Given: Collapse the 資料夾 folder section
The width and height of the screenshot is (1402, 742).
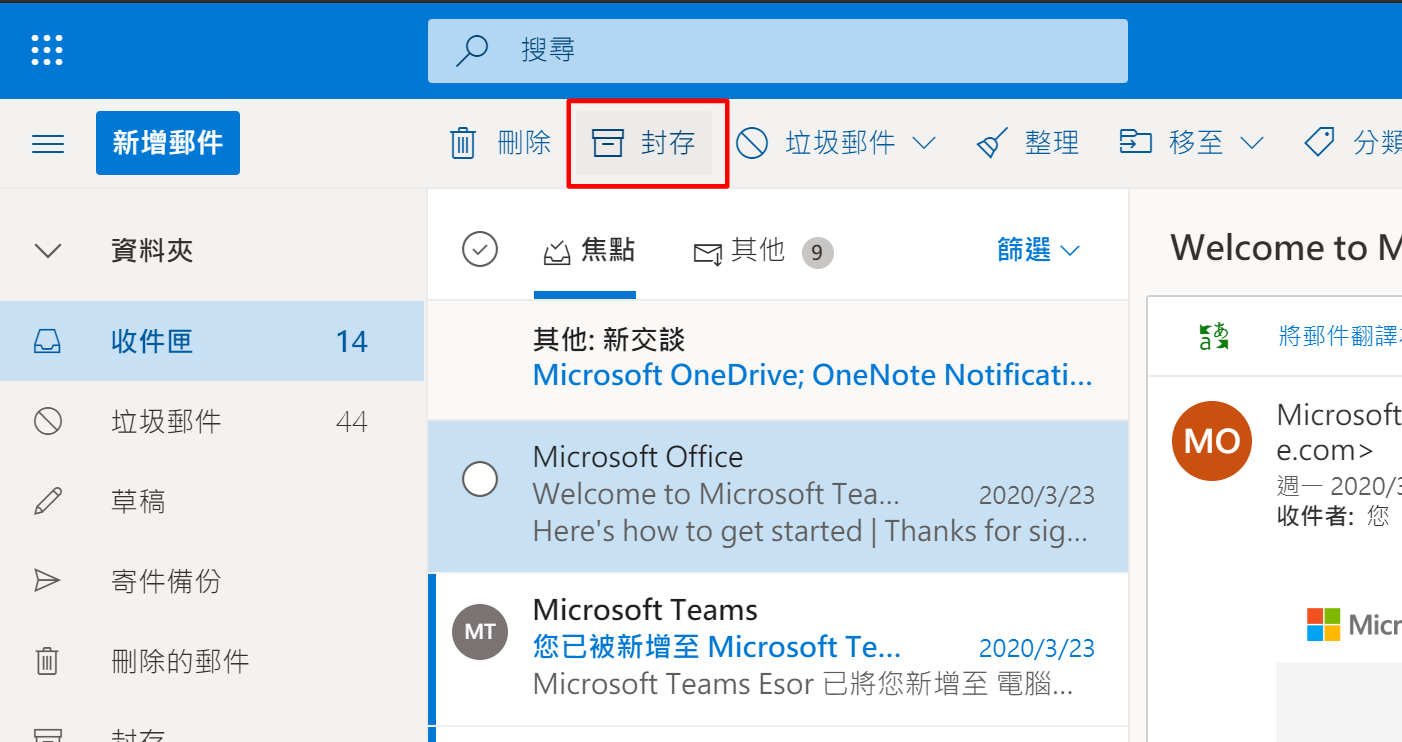Looking at the screenshot, I should pyautogui.click(x=48, y=250).
